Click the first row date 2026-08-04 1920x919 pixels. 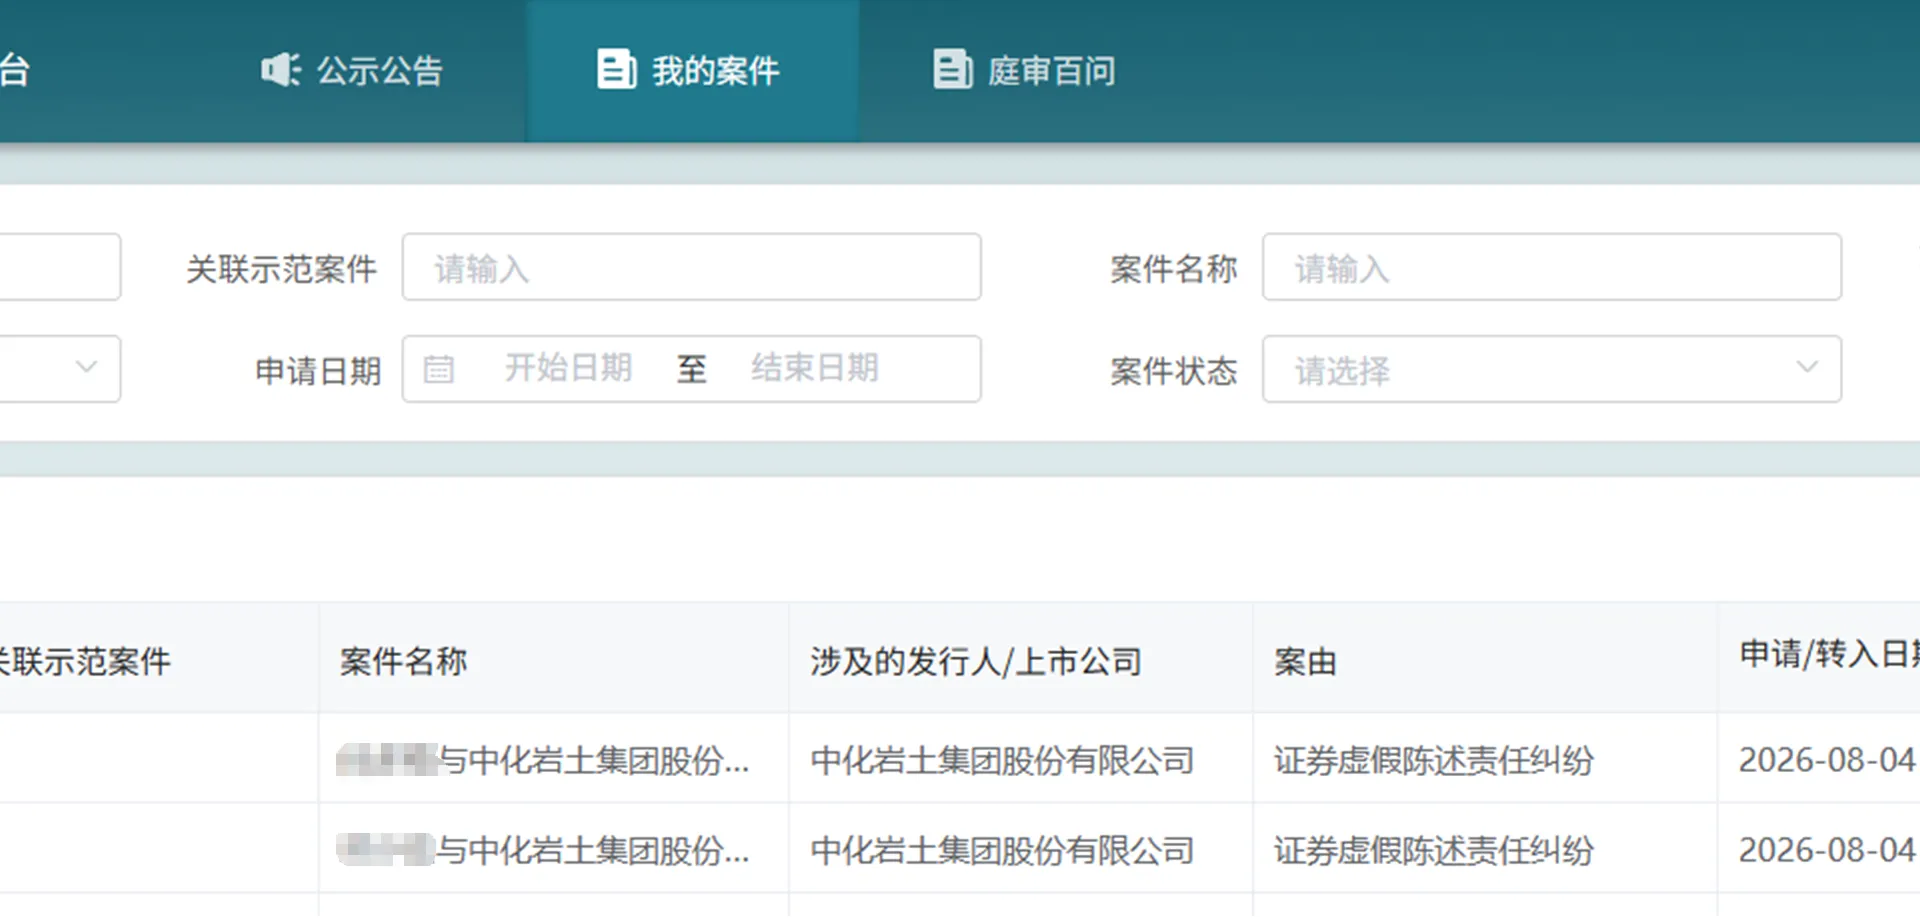coord(1827,760)
